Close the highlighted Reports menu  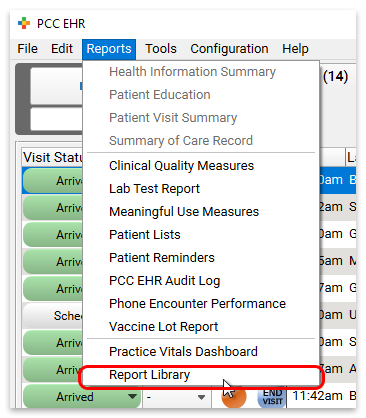tap(109, 49)
